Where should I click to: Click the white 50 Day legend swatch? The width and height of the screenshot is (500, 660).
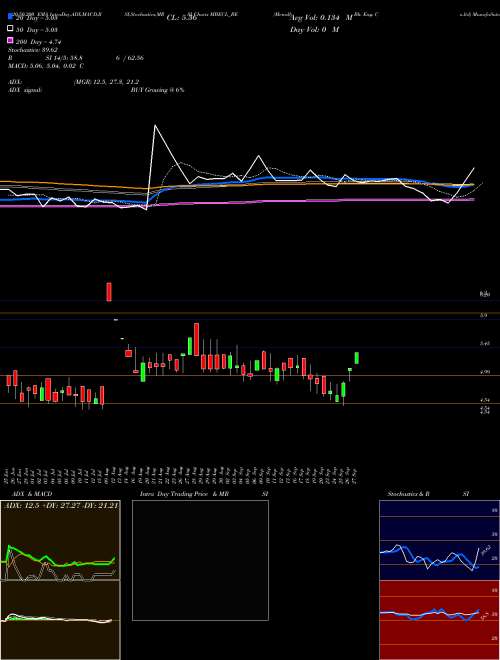click(11, 29)
